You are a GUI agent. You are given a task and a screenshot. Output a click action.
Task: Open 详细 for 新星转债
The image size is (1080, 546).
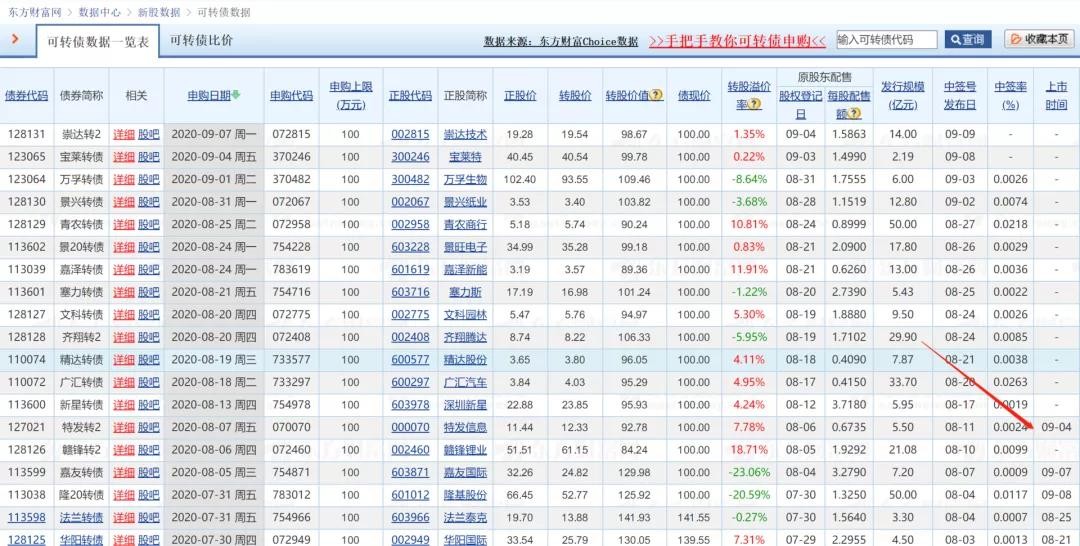tap(124, 405)
